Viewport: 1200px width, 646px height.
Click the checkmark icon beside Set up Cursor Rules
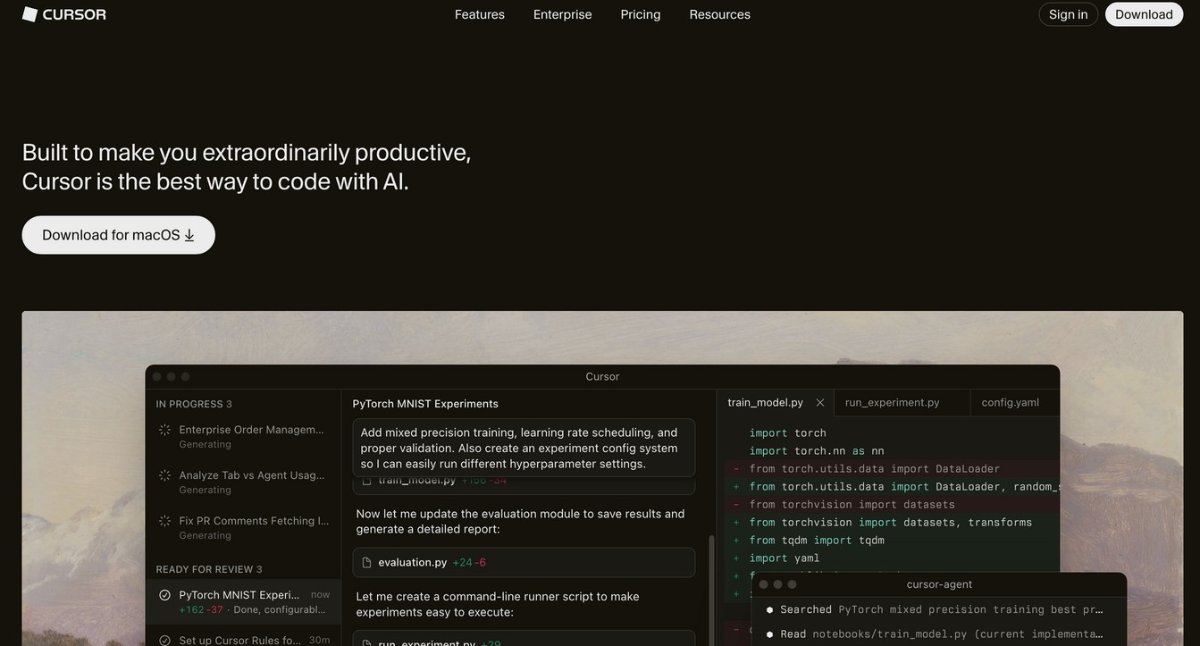(x=165, y=640)
